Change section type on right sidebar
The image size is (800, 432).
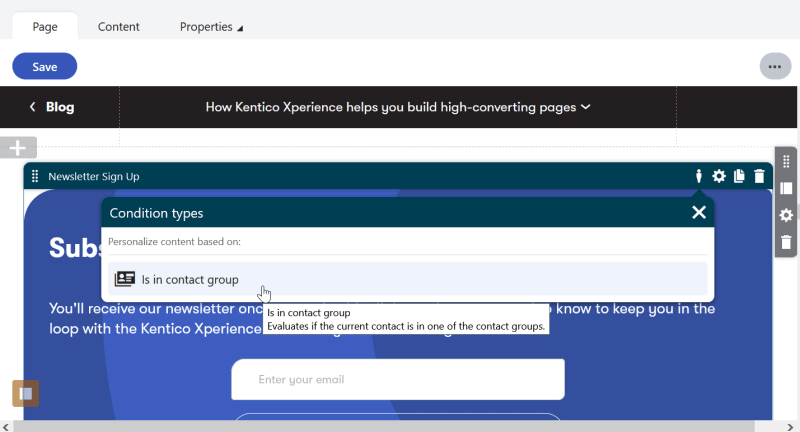click(786, 188)
